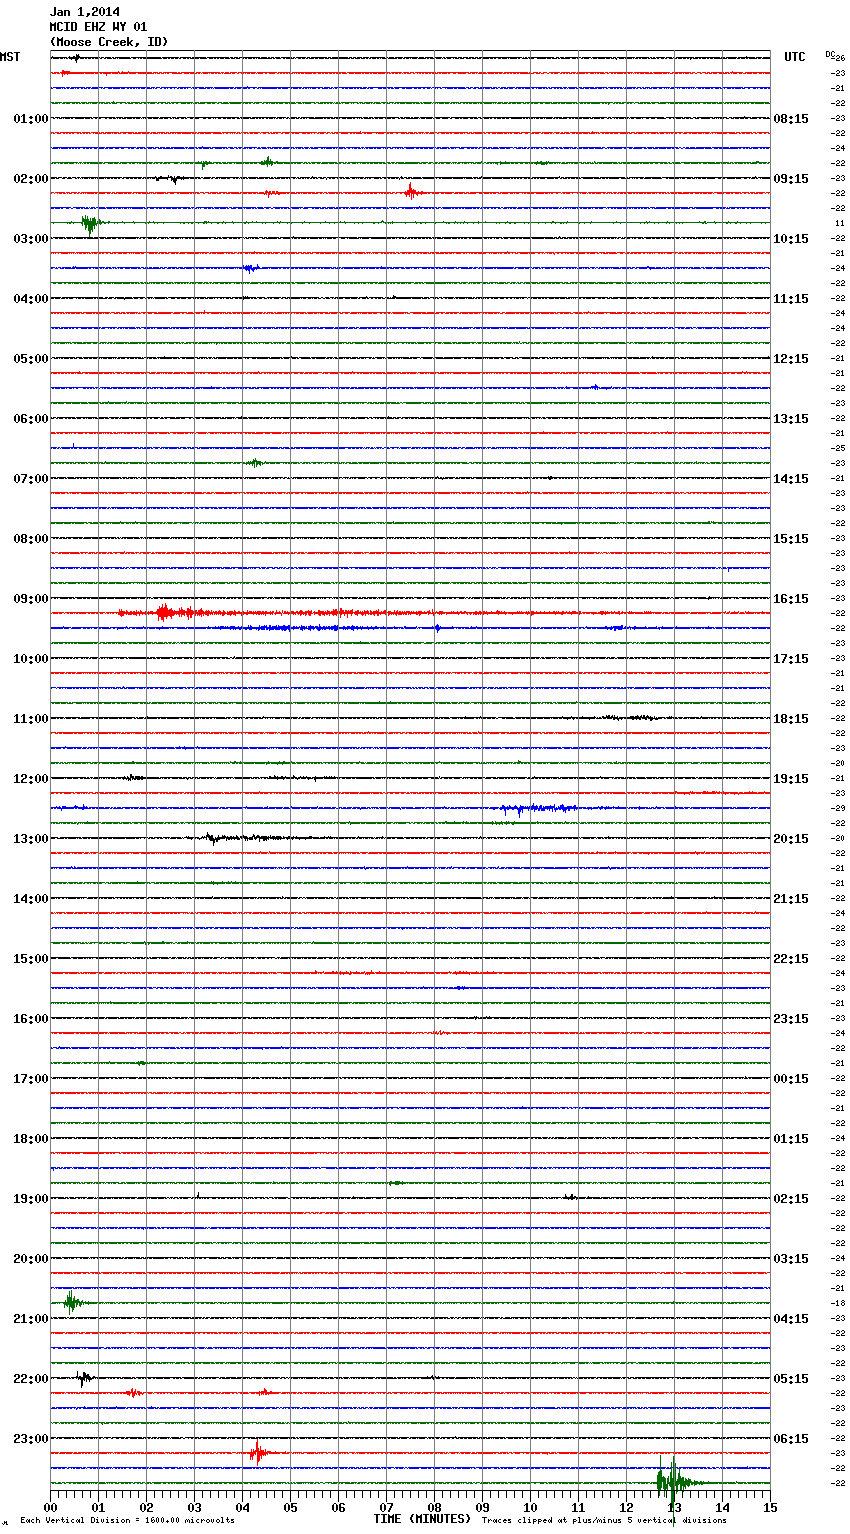Select the 10:15 UTC time label
Screen dimensions: 850x1534
pyautogui.click(x=791, y=239)
